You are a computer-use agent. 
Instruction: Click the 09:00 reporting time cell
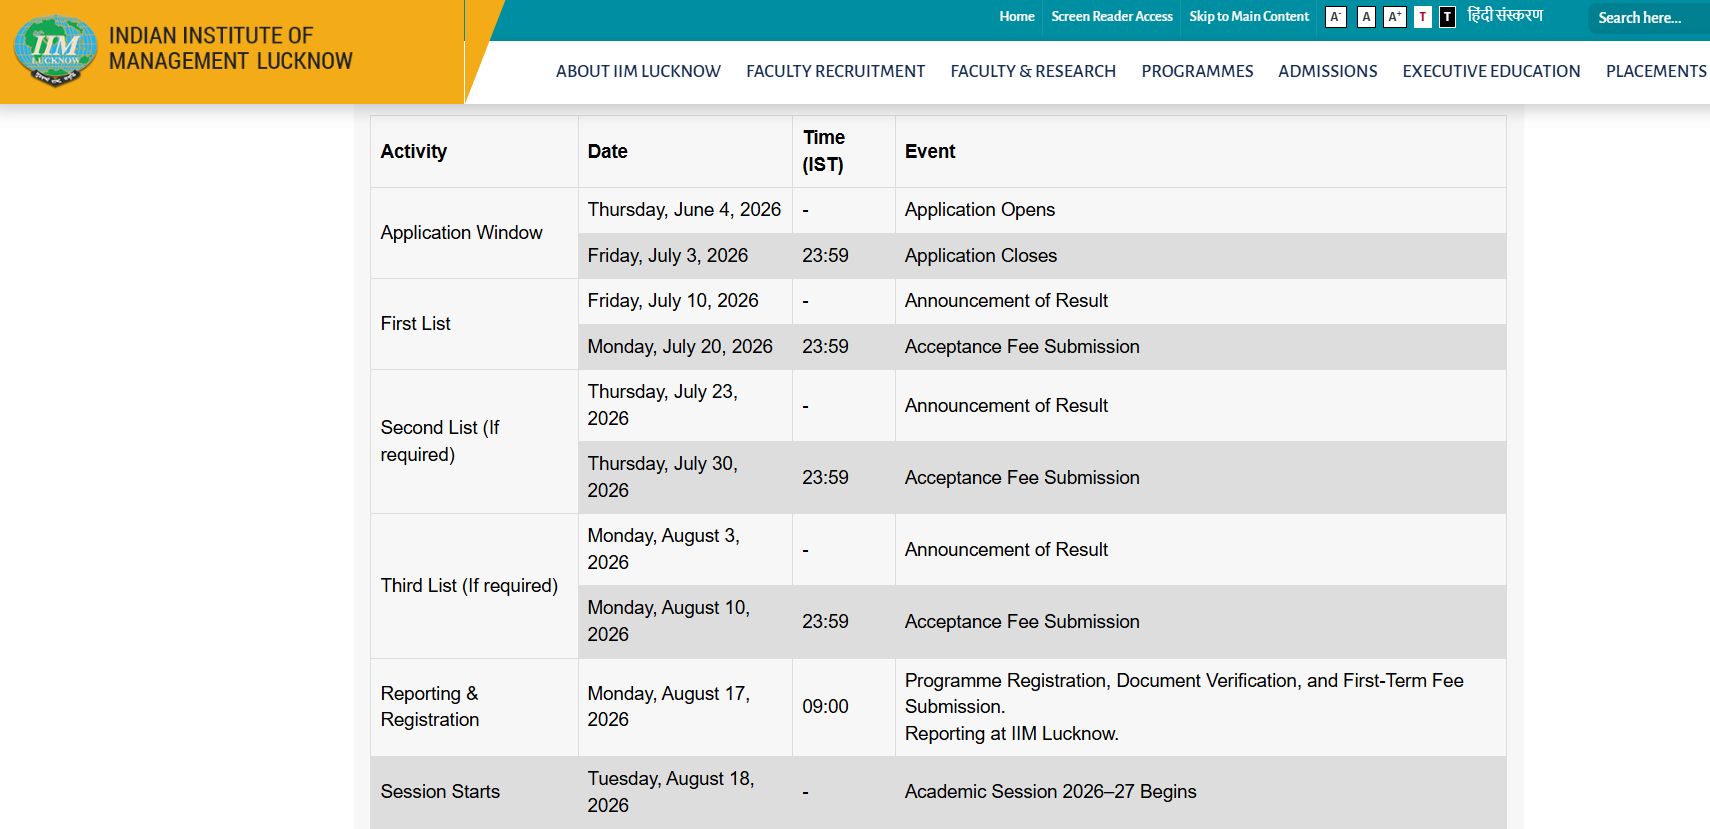click(x=844, y=707)
